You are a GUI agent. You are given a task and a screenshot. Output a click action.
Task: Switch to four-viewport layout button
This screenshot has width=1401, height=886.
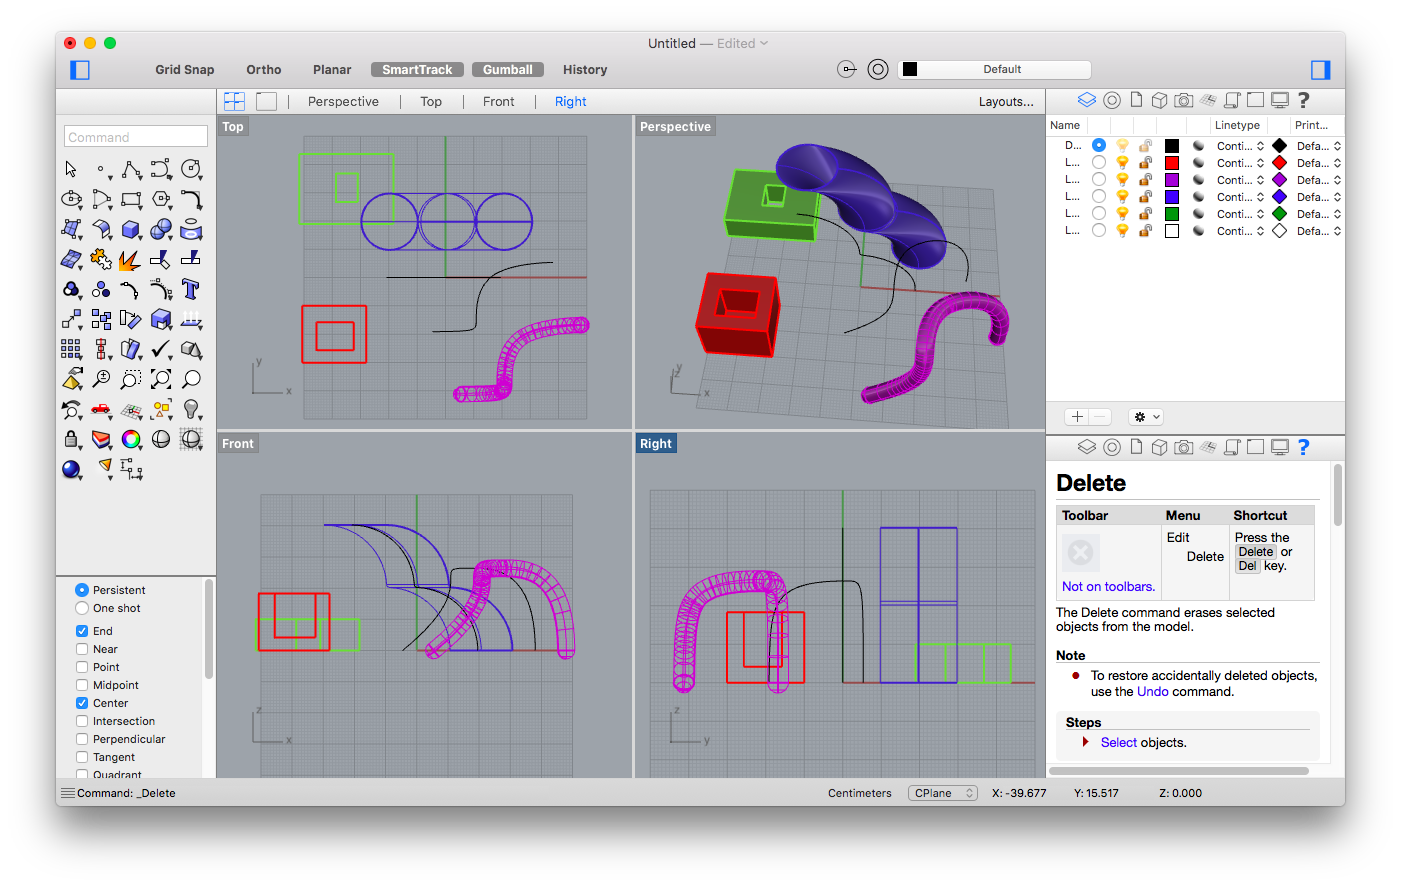235,101
